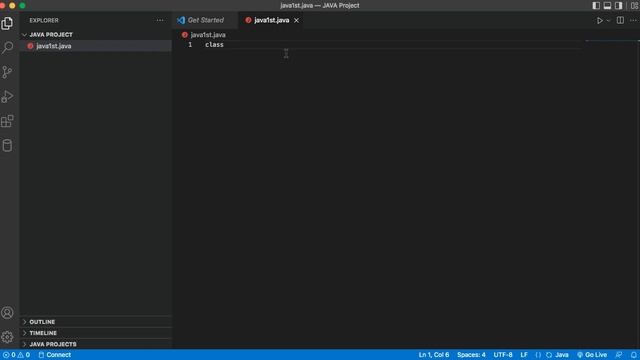
Task: Switch to the Get Started tab
Action: (x=206, y=20)
